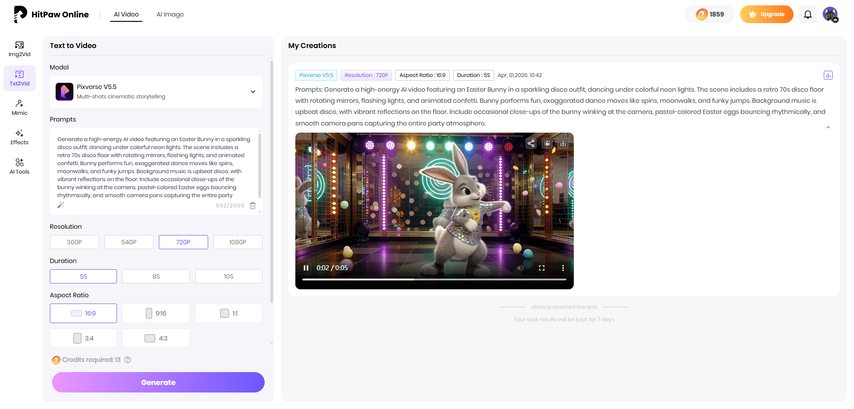Download the video using overlay download icon
This screenshot has height=409, width=854.
563,143
